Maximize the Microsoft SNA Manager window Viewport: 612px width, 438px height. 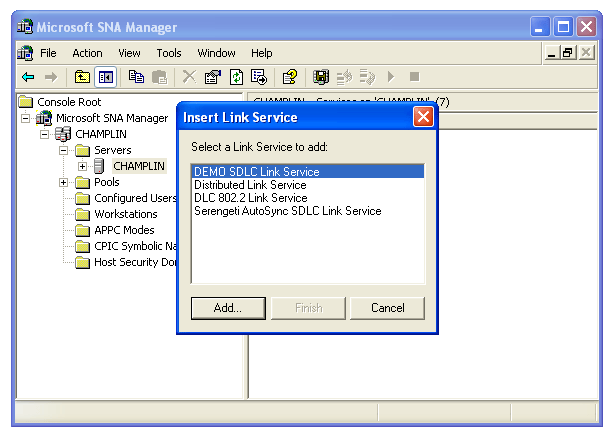coord(563,27)
